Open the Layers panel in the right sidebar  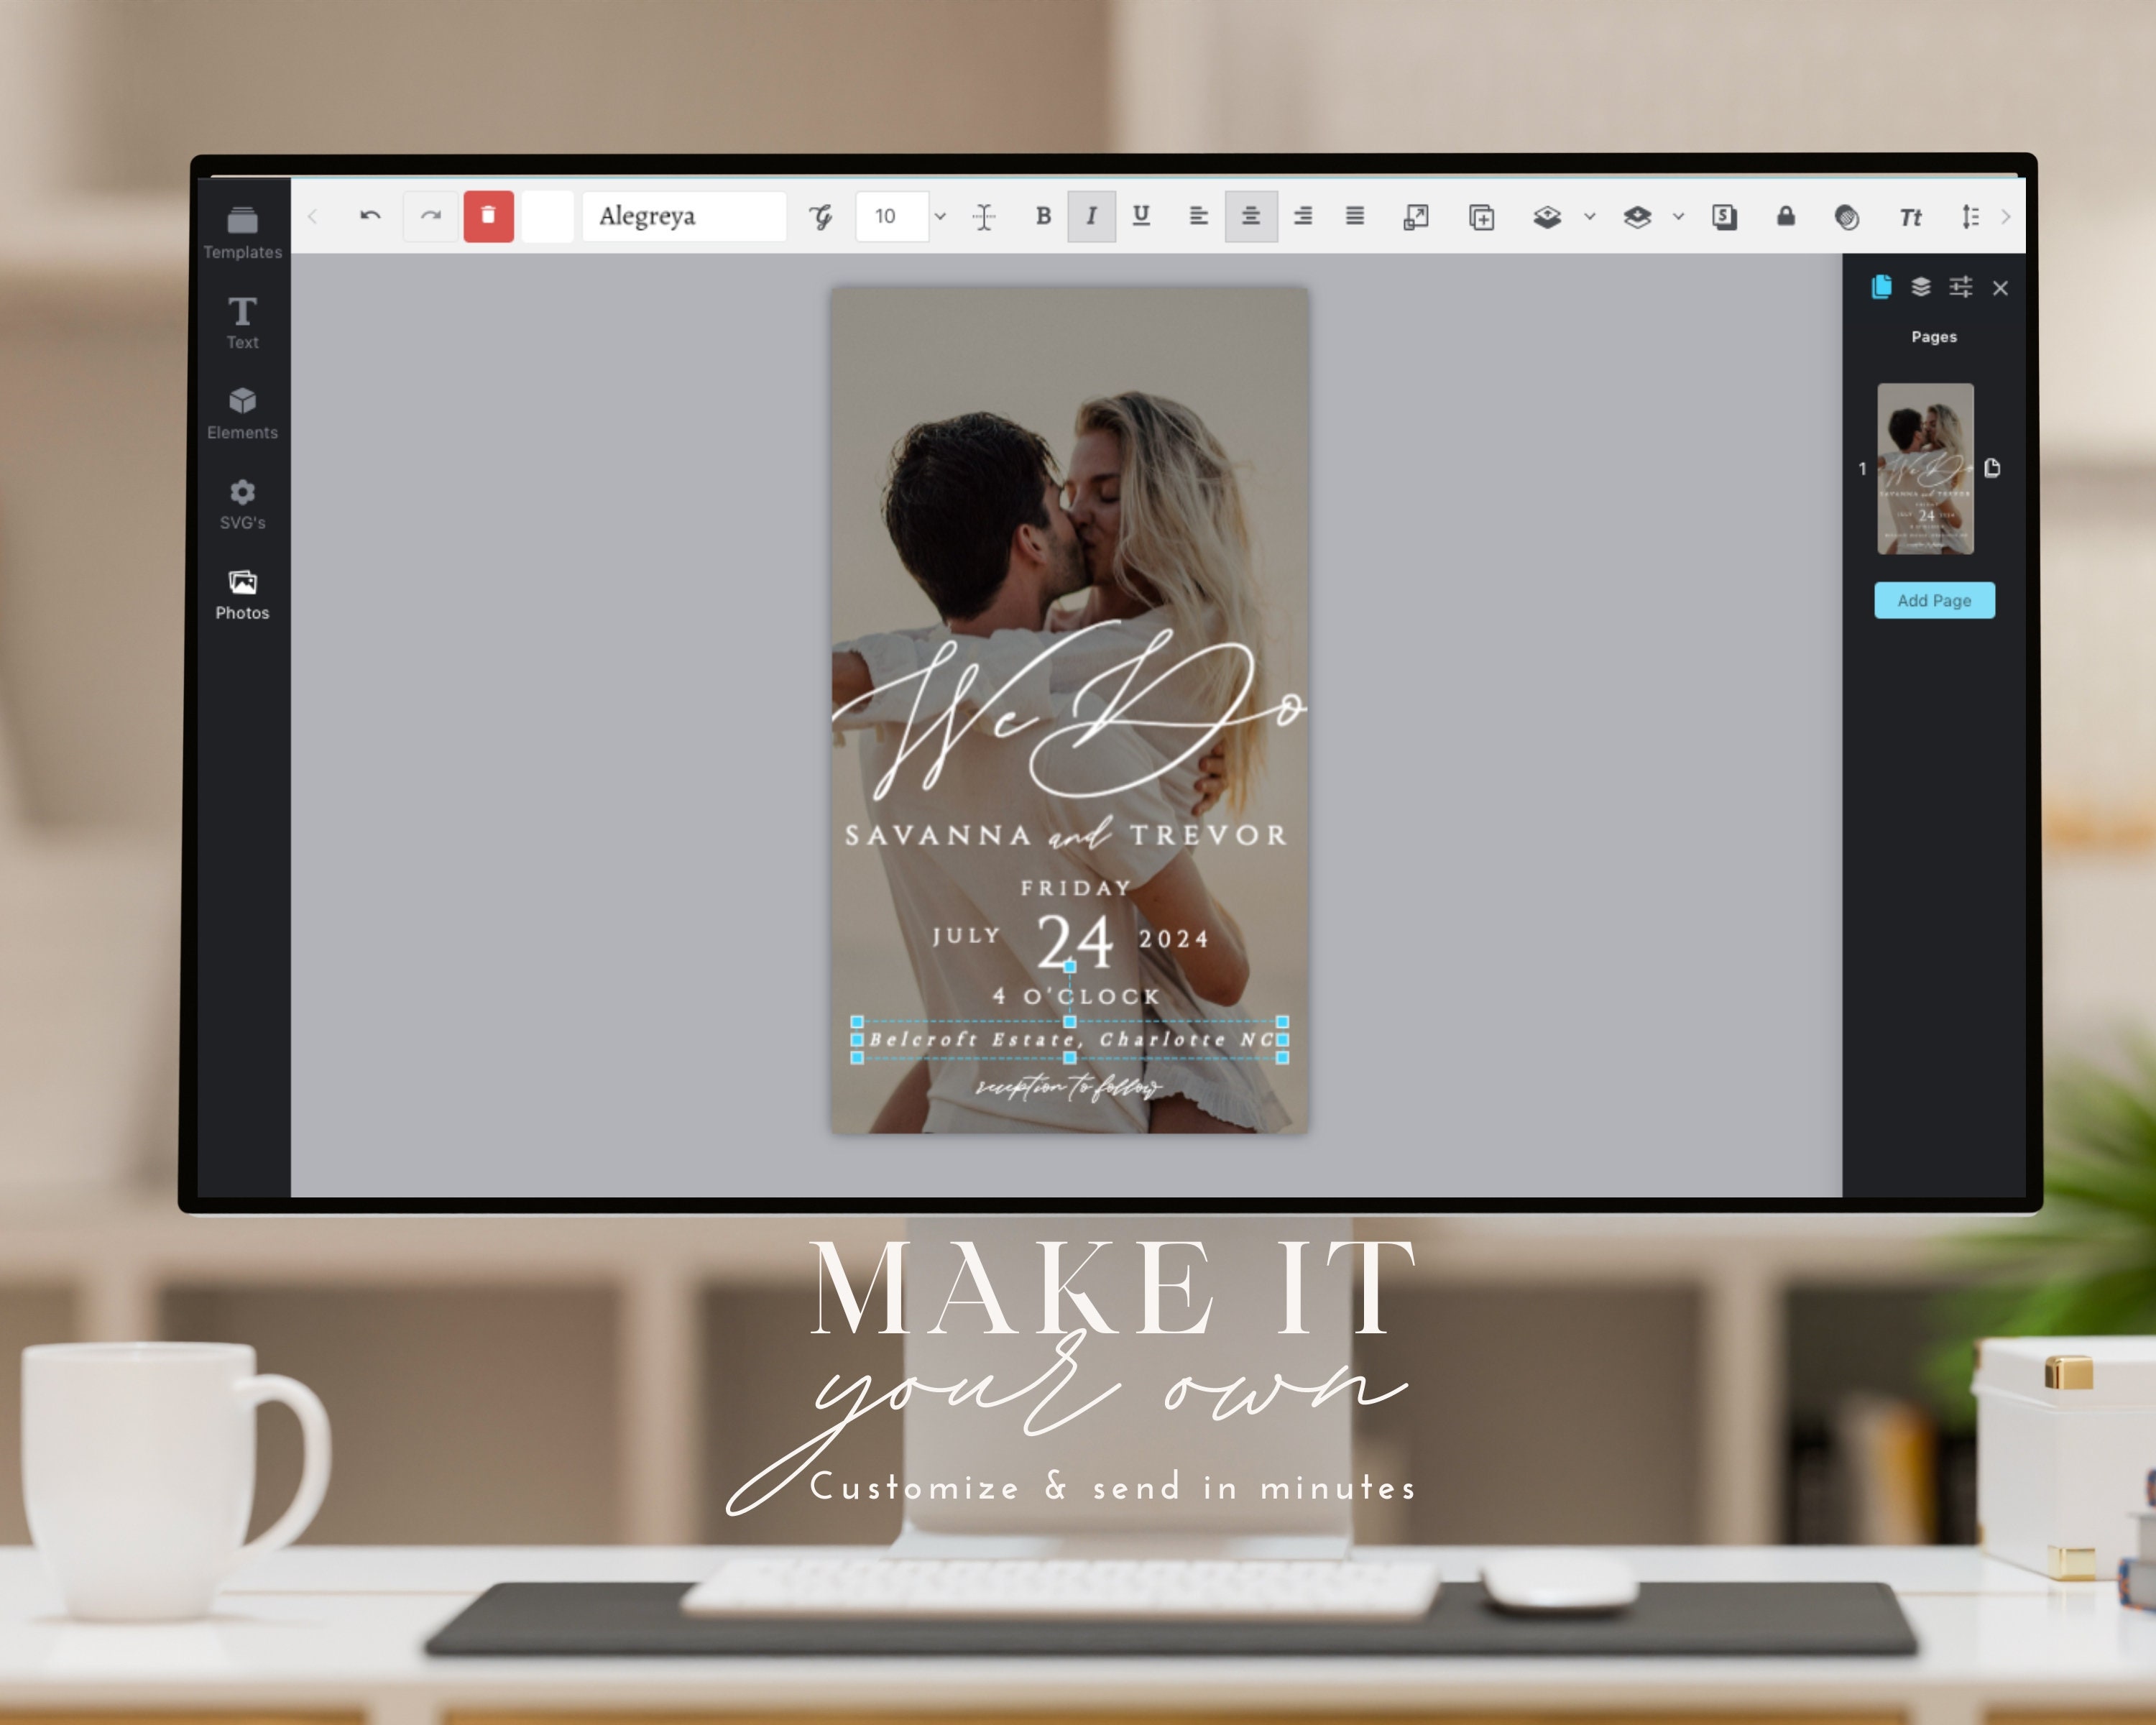(x=1920, y=287)
